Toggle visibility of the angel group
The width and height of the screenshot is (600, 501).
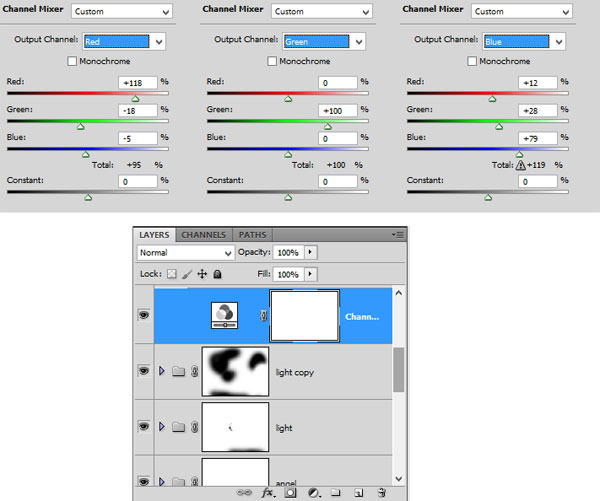coord(144,481)
